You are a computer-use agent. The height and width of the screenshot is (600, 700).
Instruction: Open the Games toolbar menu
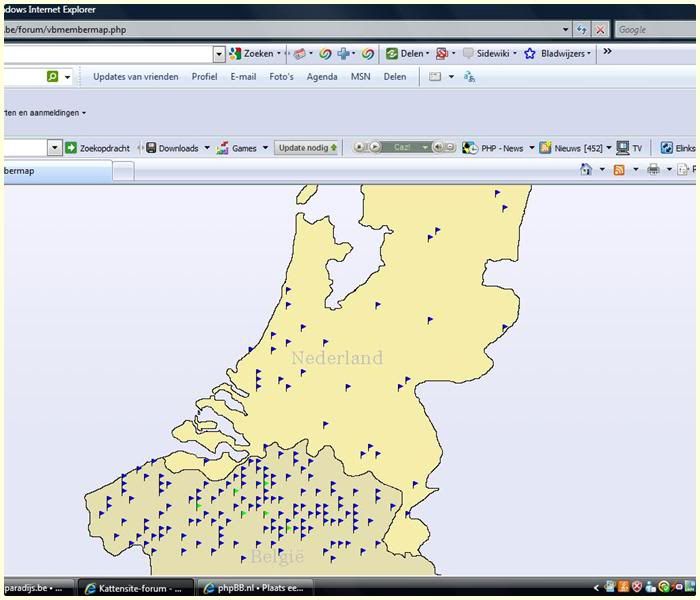click(x=242, y=148)
